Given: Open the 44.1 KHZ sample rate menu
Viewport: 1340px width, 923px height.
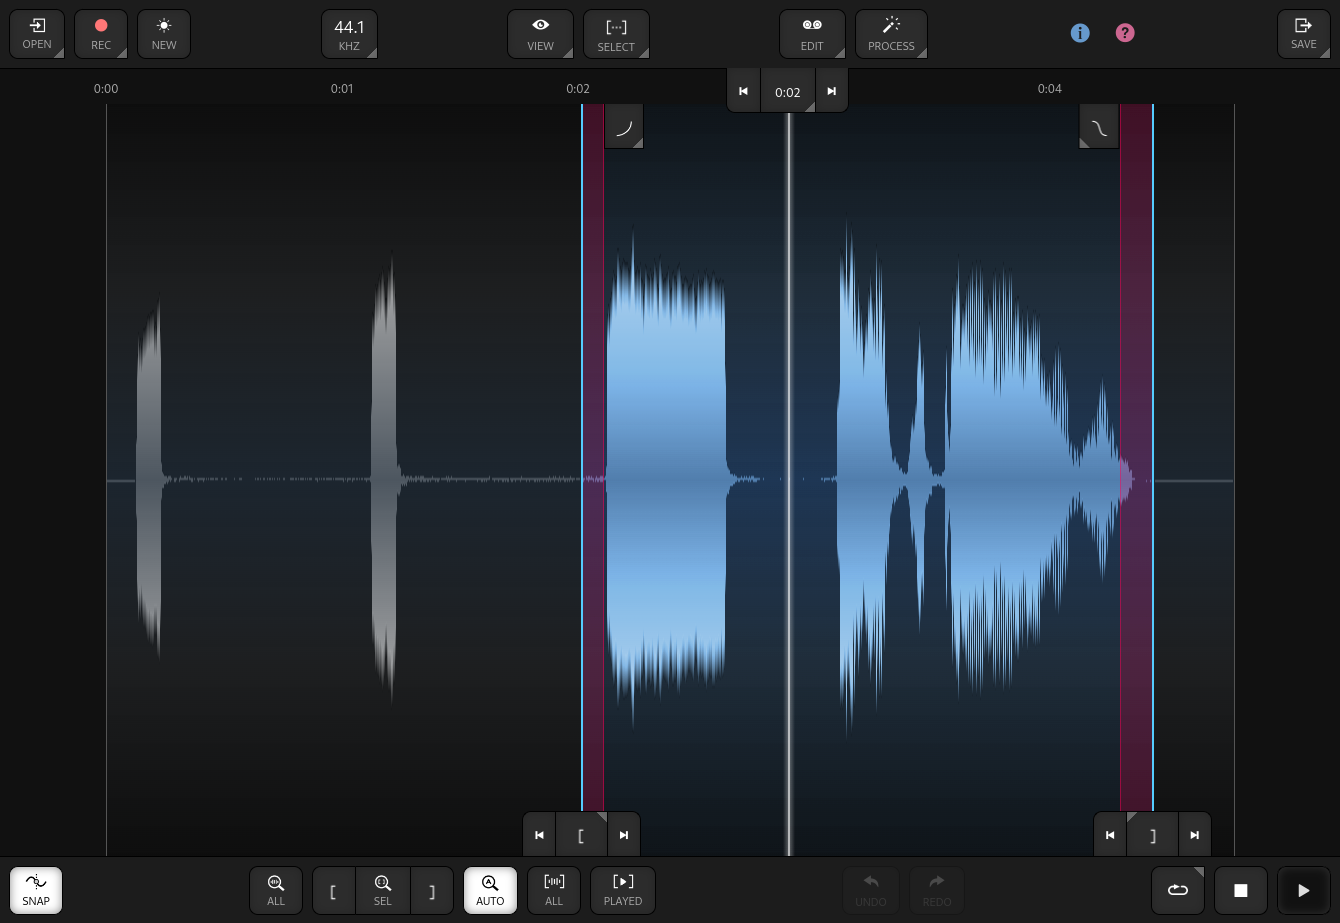Looking at the screenshot, I should click(x=349, y=34).
